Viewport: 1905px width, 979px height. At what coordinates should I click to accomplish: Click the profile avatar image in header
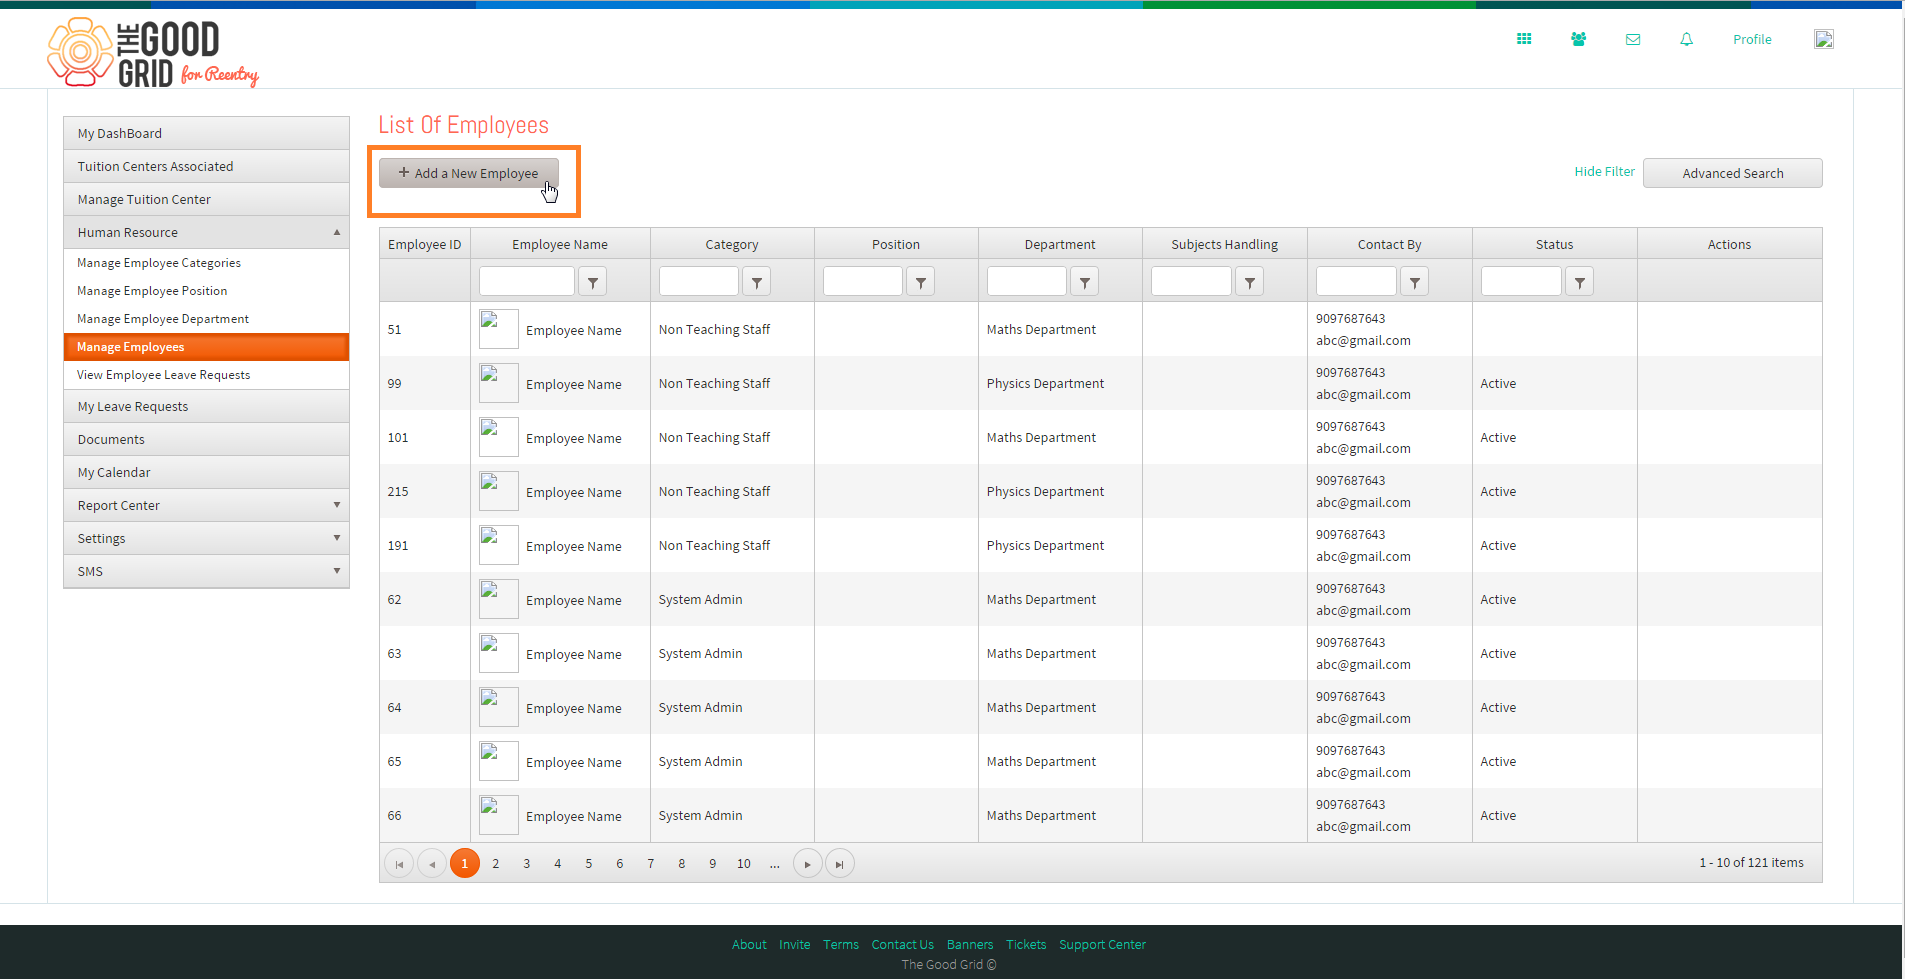[1824, 39]
